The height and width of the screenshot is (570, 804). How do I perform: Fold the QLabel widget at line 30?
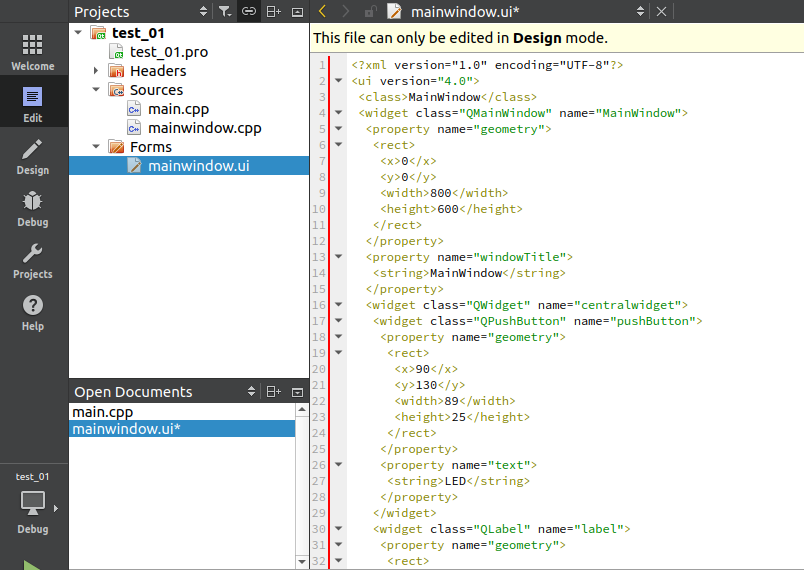[338, 528]
